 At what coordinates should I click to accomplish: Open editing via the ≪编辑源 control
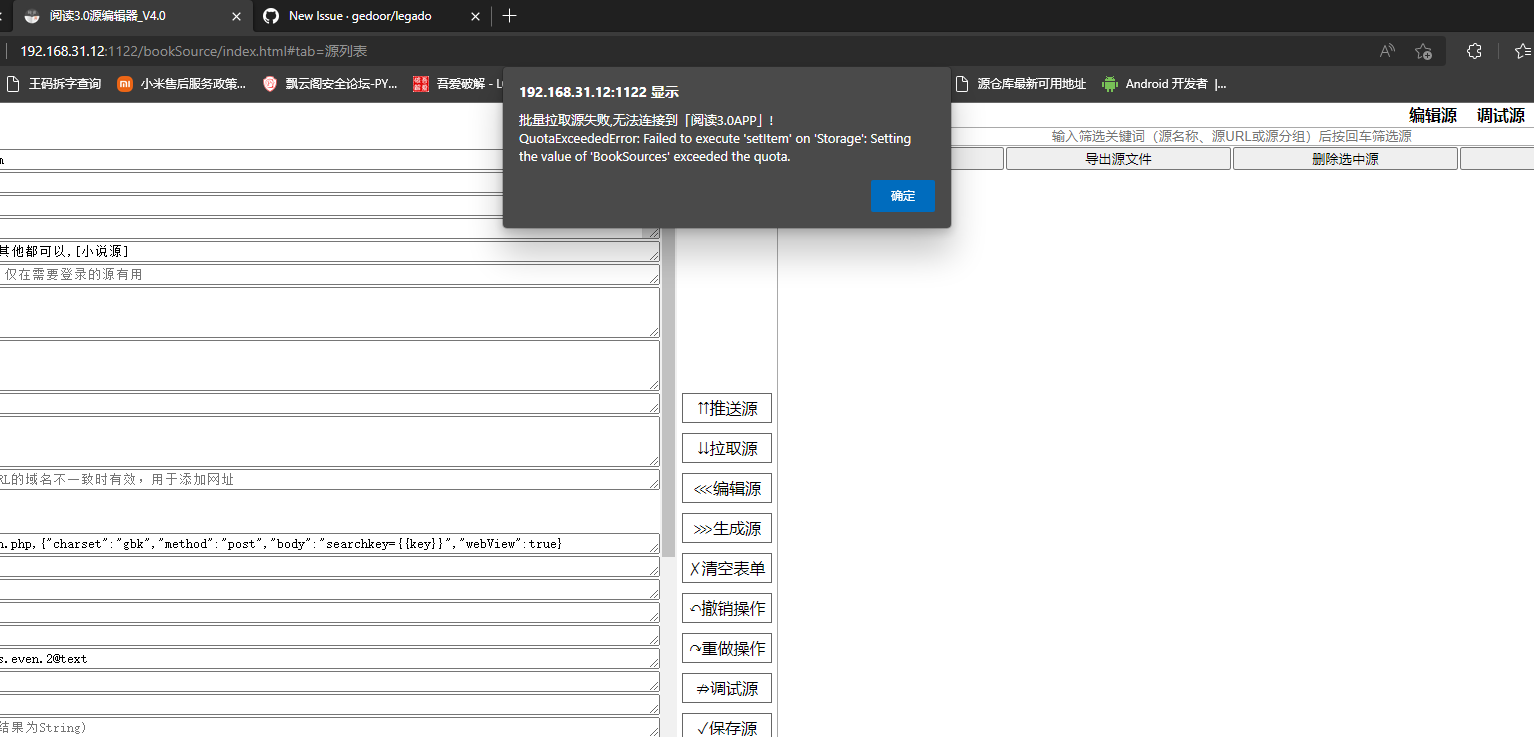coord(726,488)
